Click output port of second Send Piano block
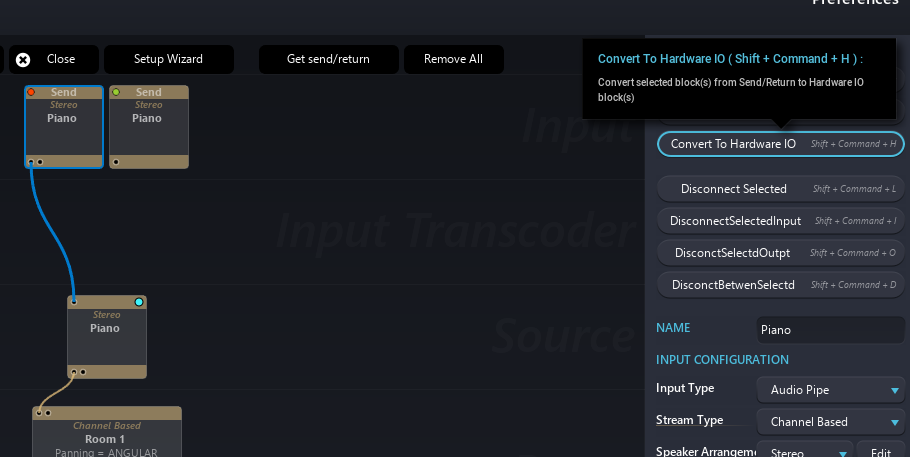Viewport: 910px width, 457px height. [116, 161]
